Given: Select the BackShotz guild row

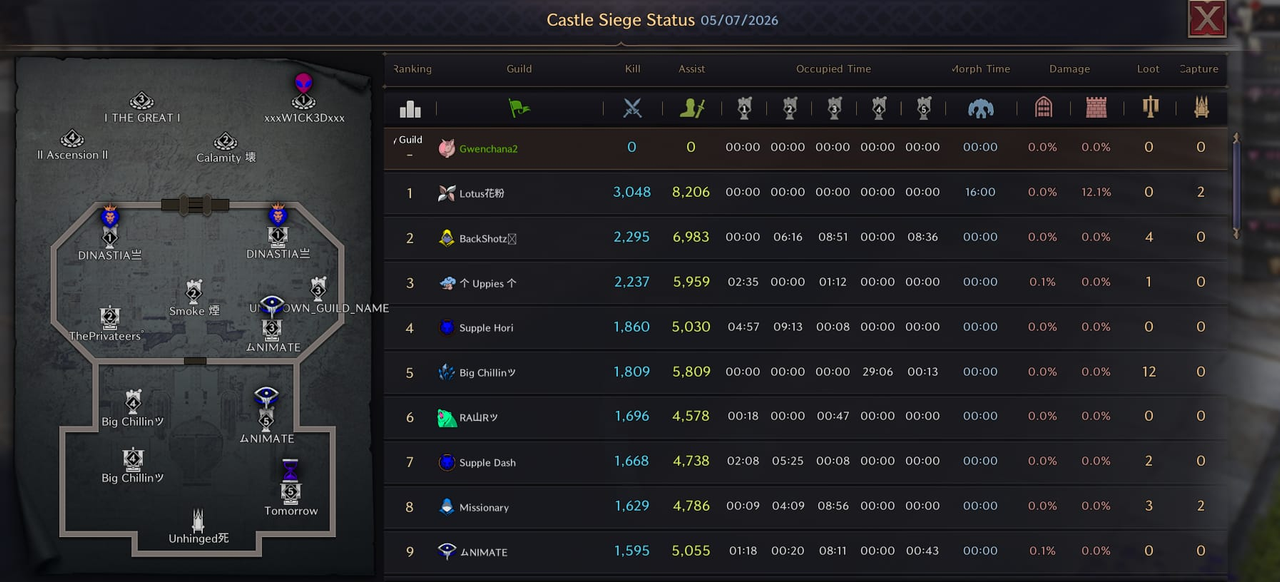Looking at the screenshot, I should click(x=806, y=237).
